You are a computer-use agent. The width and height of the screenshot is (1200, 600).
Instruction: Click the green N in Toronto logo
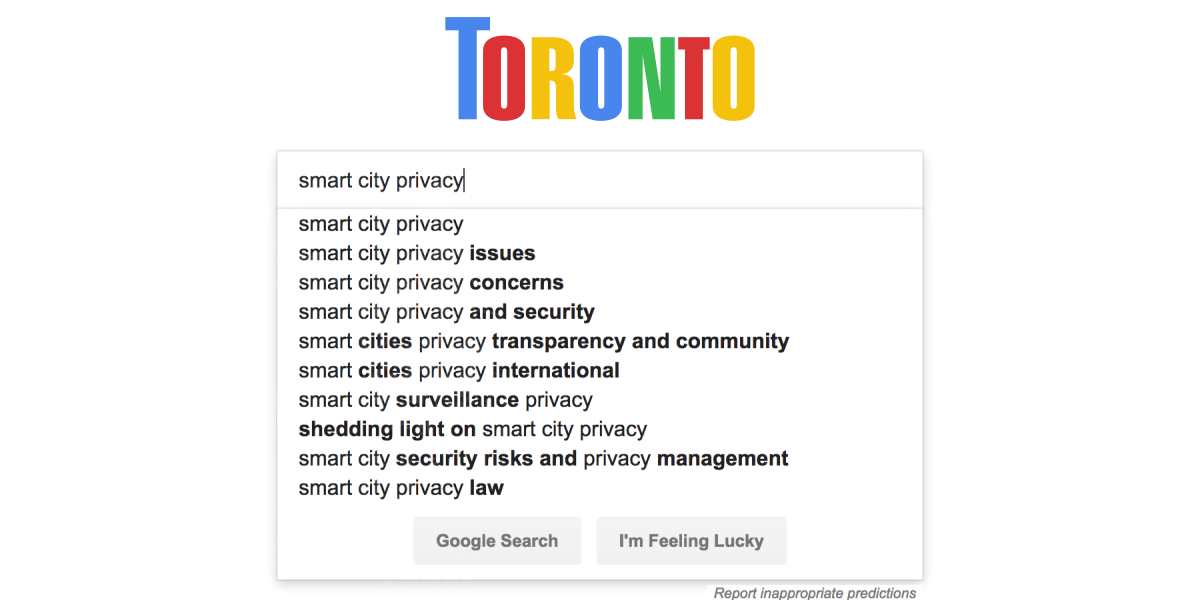(648, 78)
